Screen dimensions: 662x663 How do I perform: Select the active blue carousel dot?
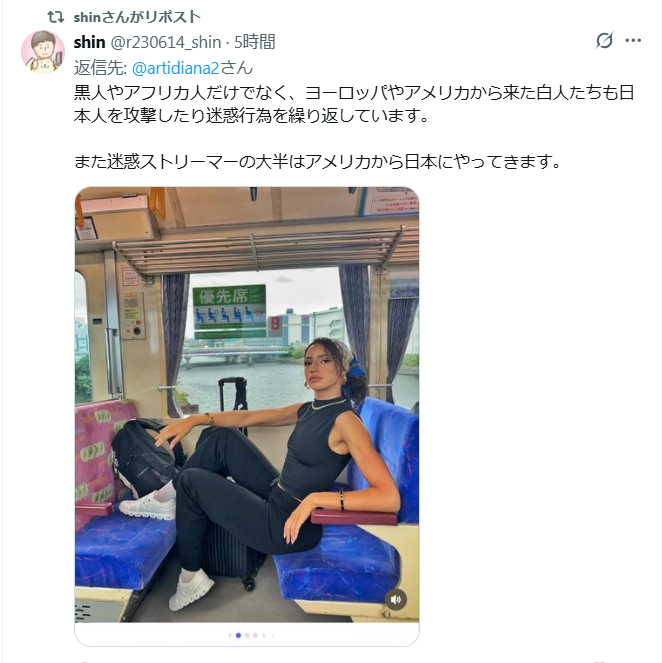coord(238,636)
